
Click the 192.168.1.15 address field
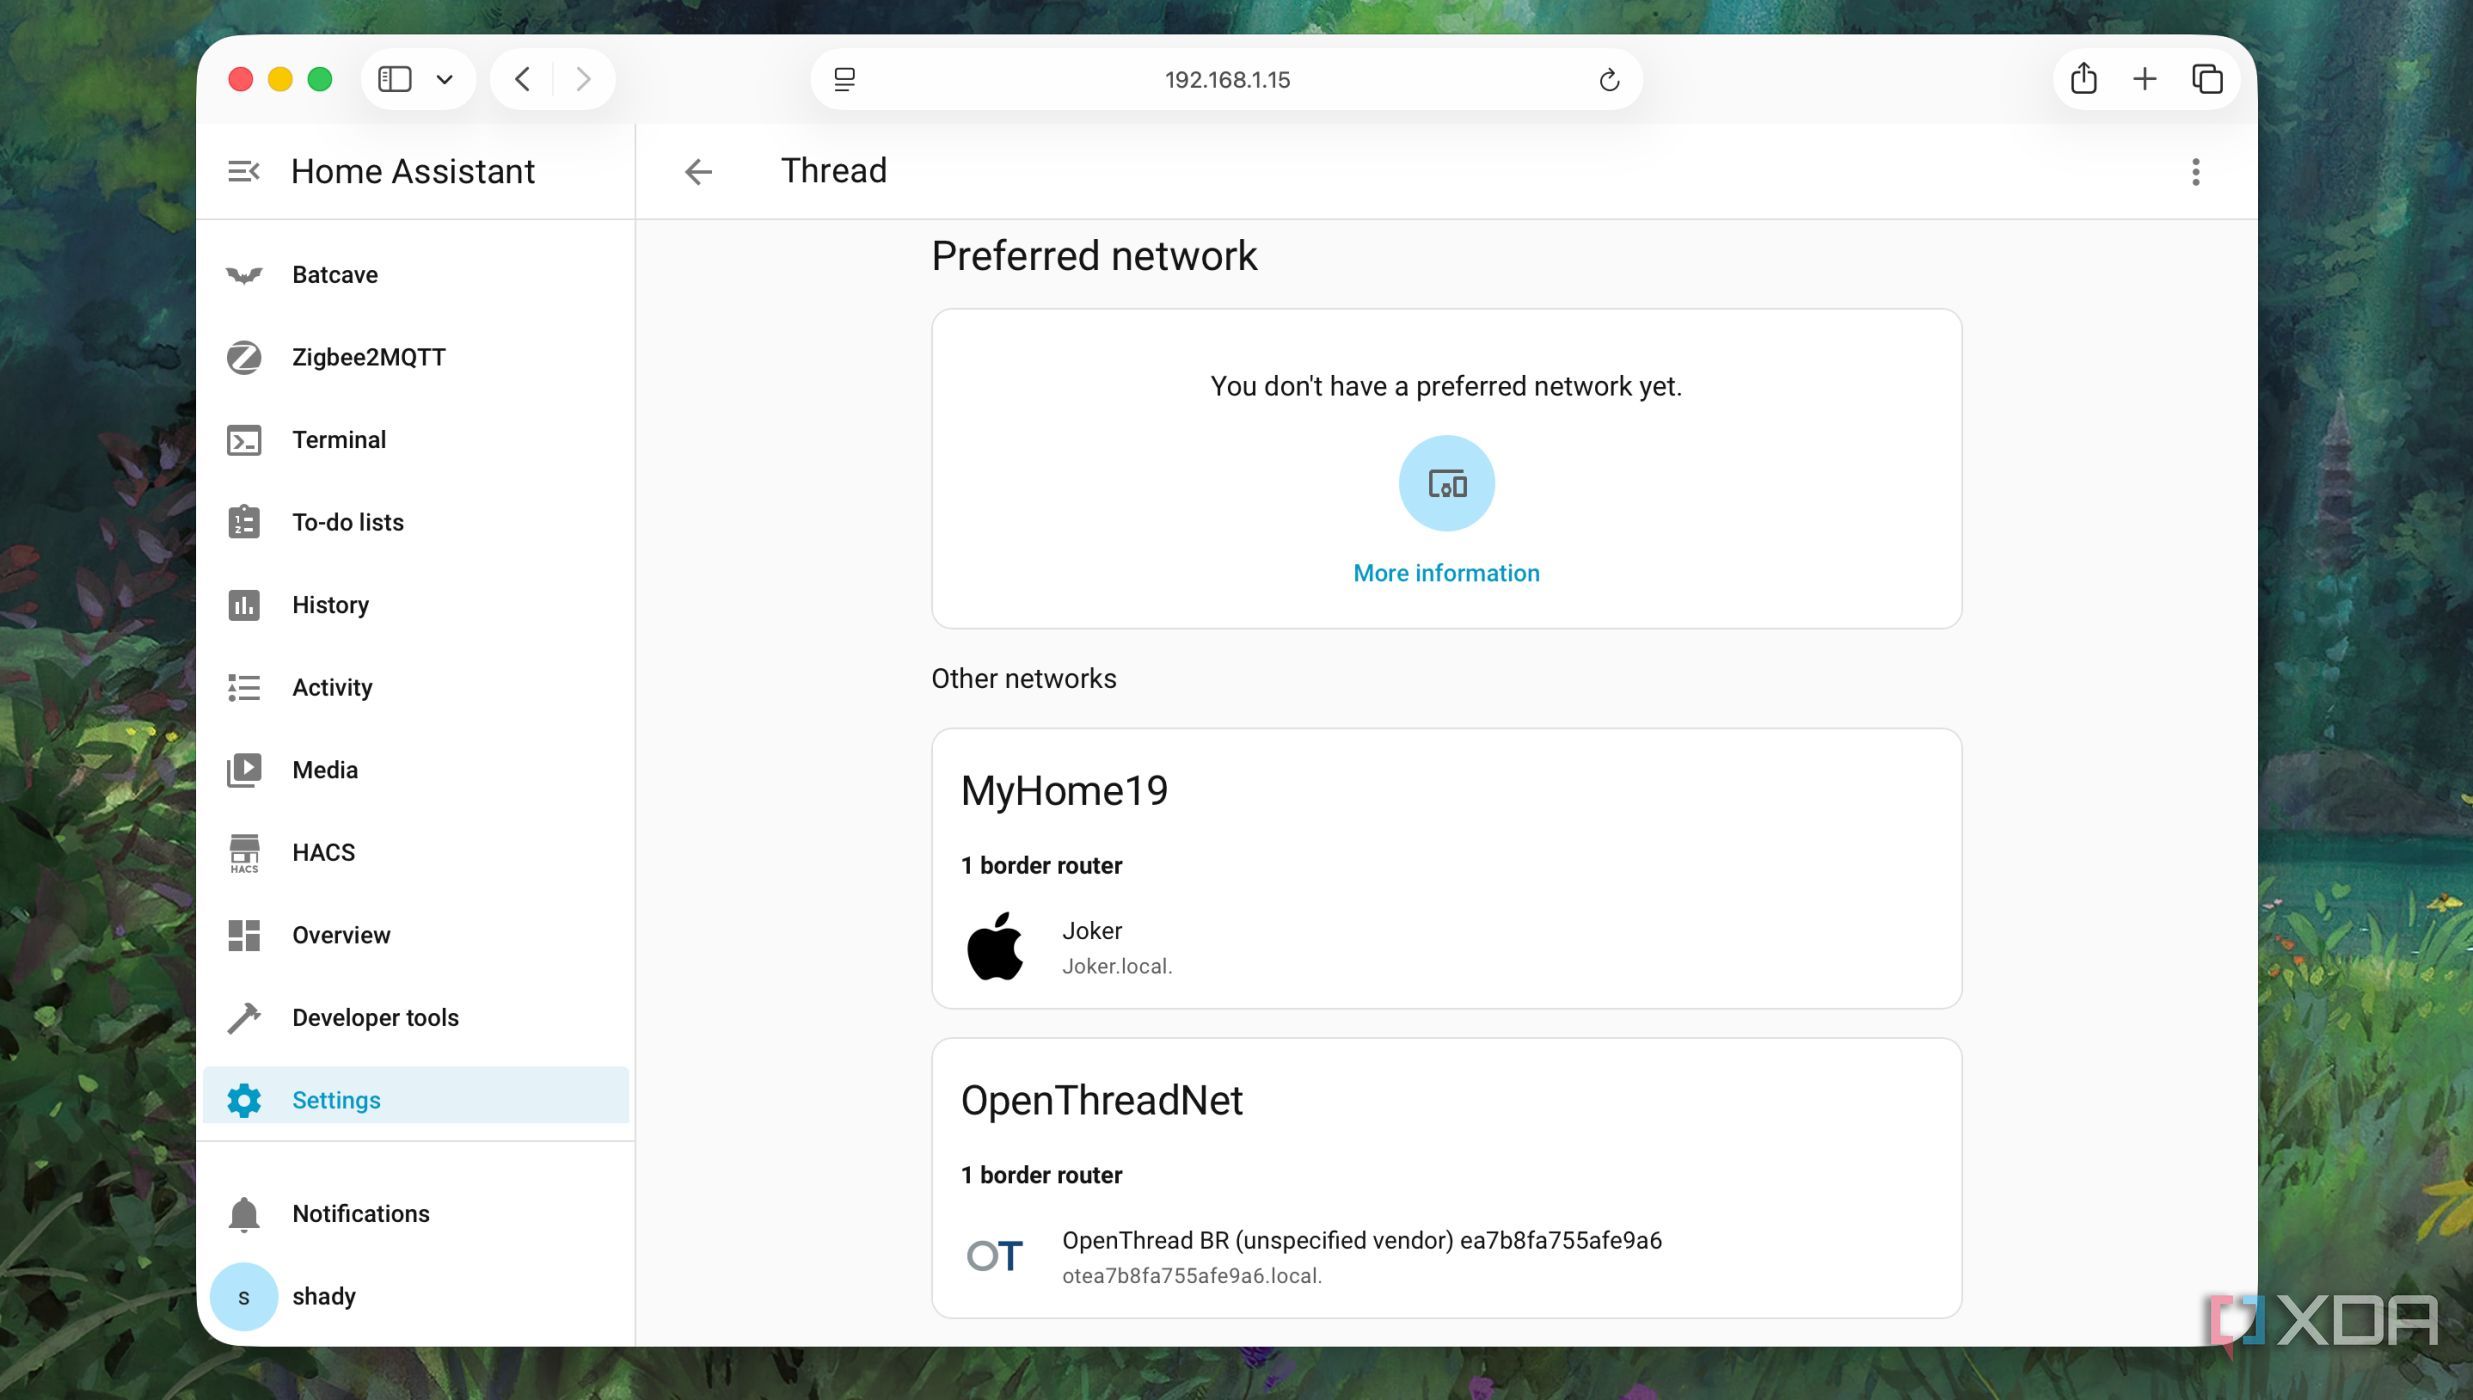1227,80
